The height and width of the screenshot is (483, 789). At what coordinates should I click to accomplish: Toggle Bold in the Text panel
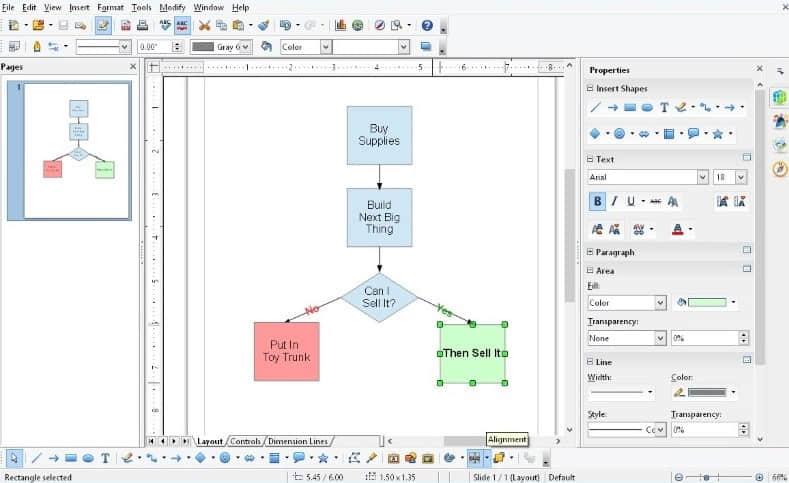[x=597, y=201]
